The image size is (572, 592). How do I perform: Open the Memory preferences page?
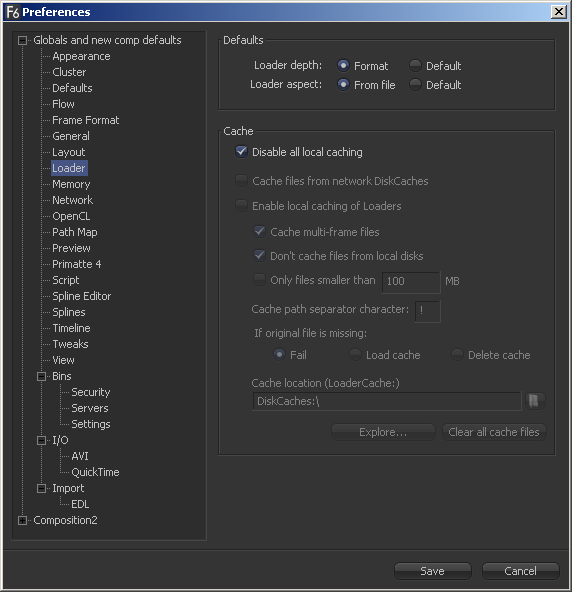(71, 184)
